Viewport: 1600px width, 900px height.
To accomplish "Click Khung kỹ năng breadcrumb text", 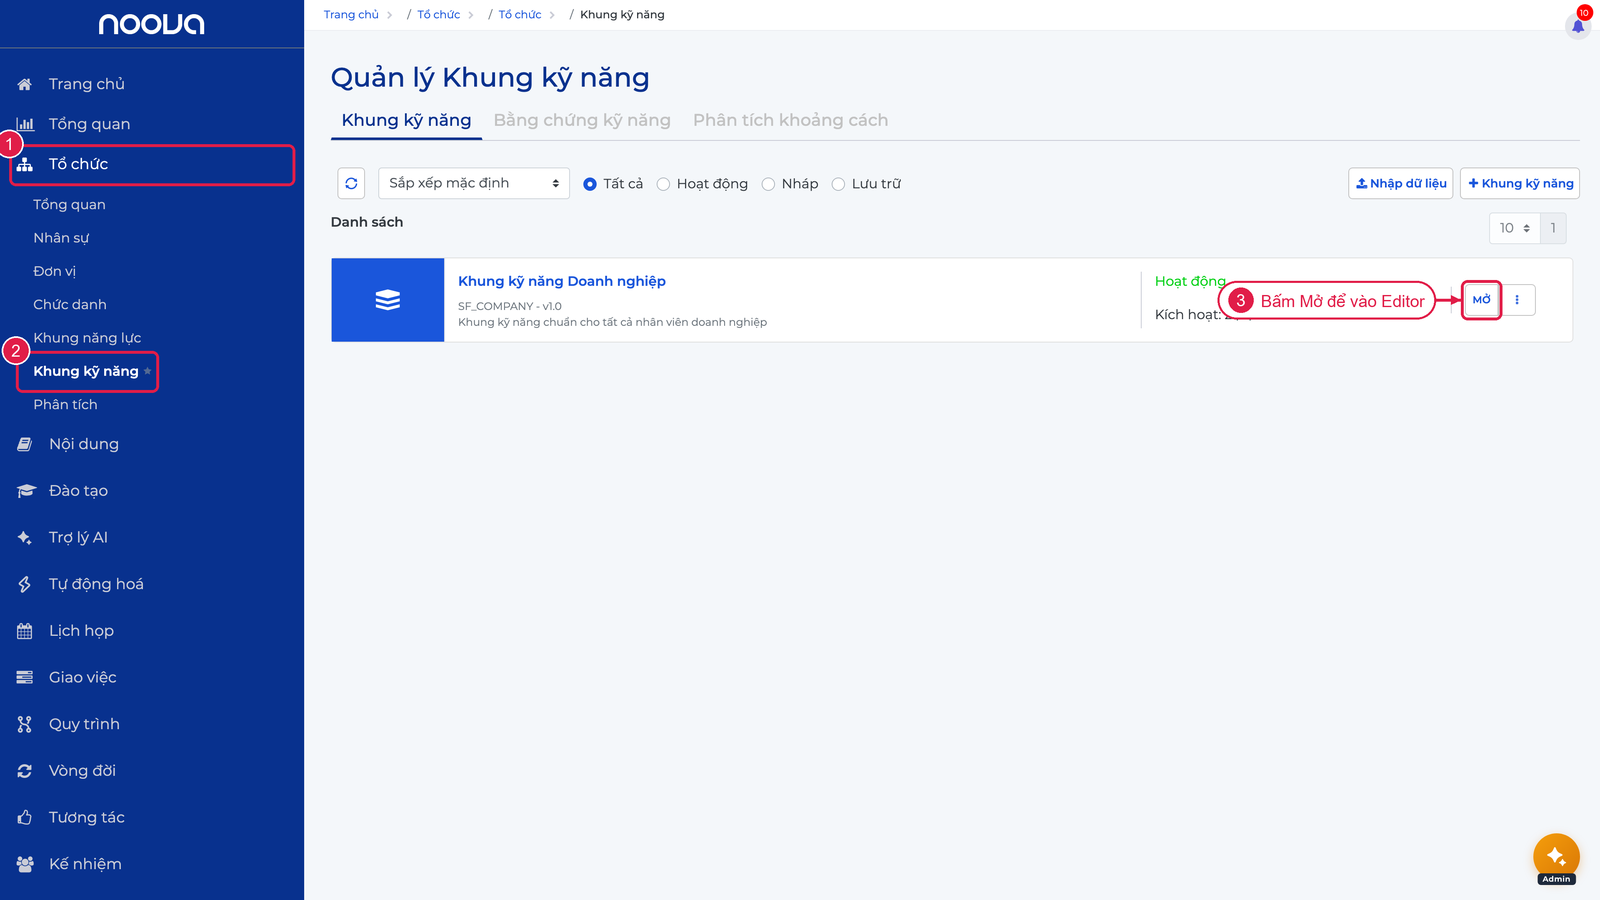I will coord(622,15).
